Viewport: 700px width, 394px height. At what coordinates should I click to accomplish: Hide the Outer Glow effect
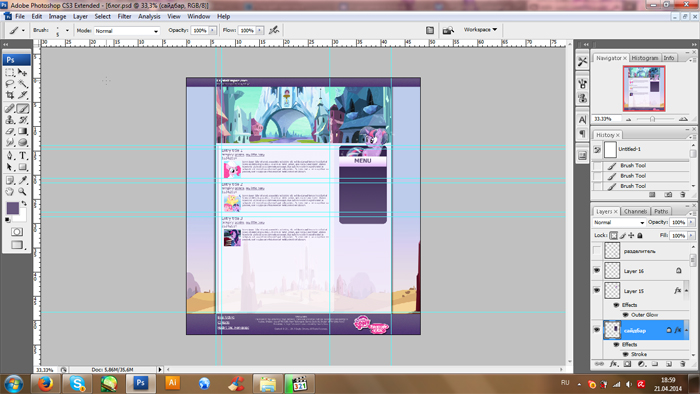(x=625, y=315)
